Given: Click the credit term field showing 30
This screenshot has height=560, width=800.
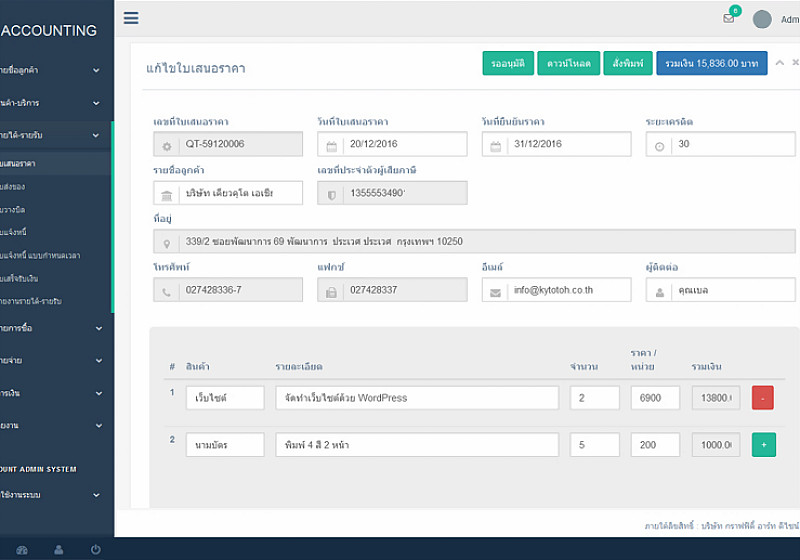Looking at the screenshot, I should [733, 144].
